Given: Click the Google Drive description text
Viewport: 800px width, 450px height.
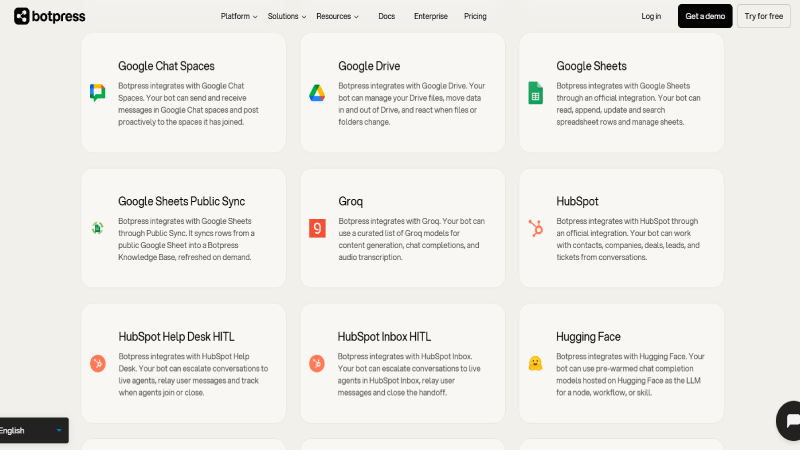Looking at the screenshot, I should pos(412,104).
